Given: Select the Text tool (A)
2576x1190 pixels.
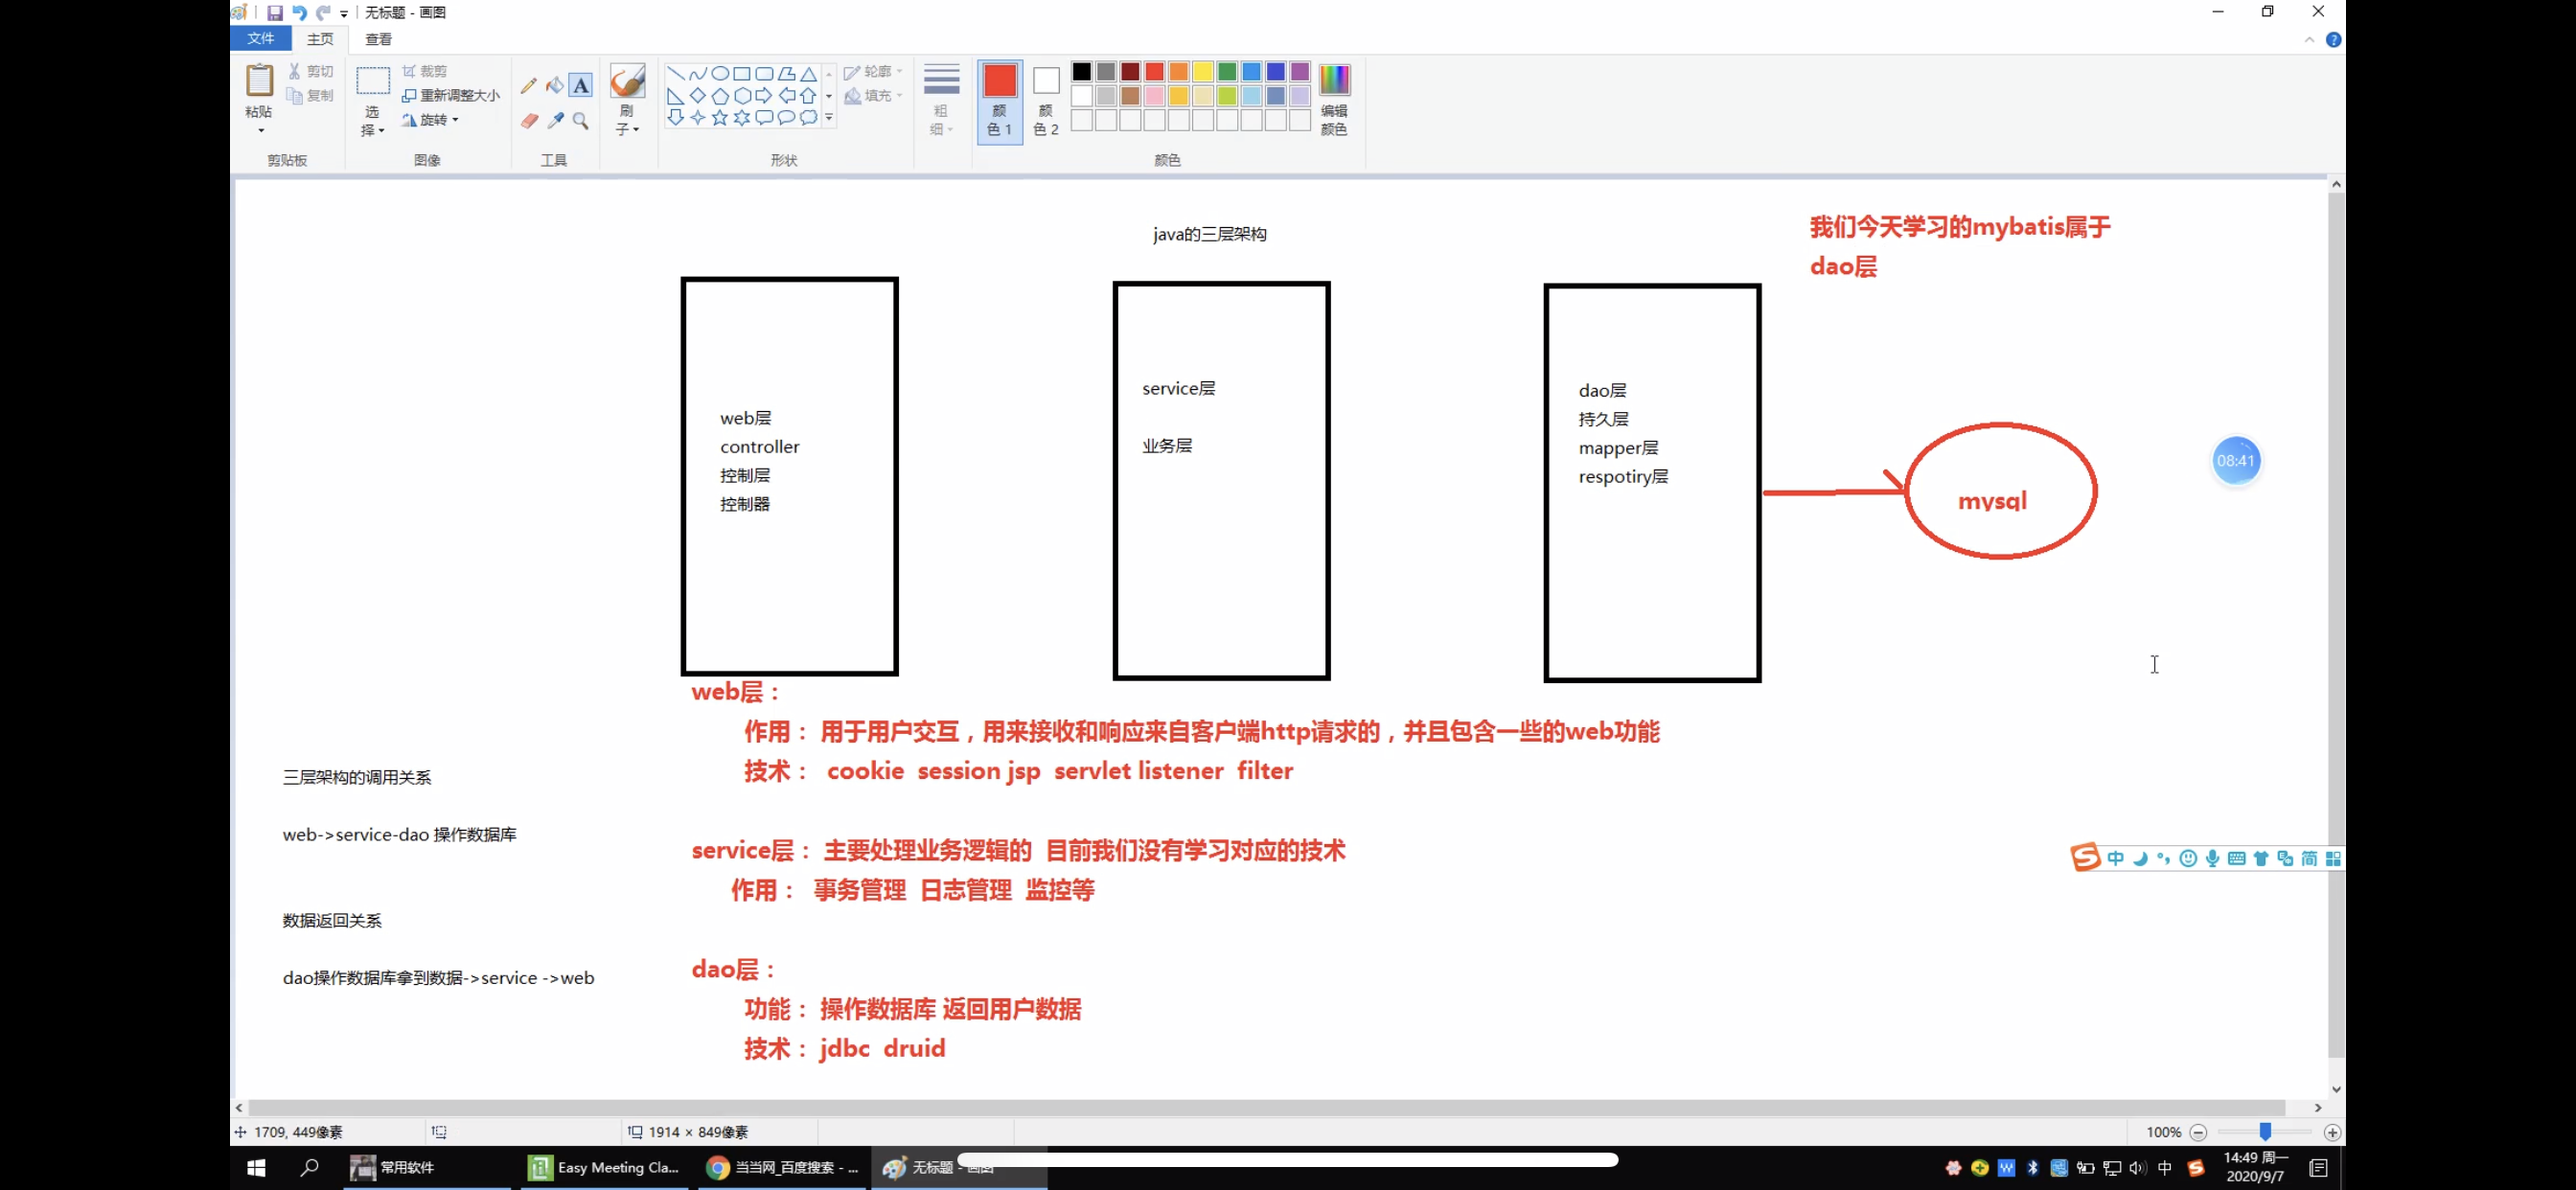Looking at the screenshot, I should [x=581, y=85].
